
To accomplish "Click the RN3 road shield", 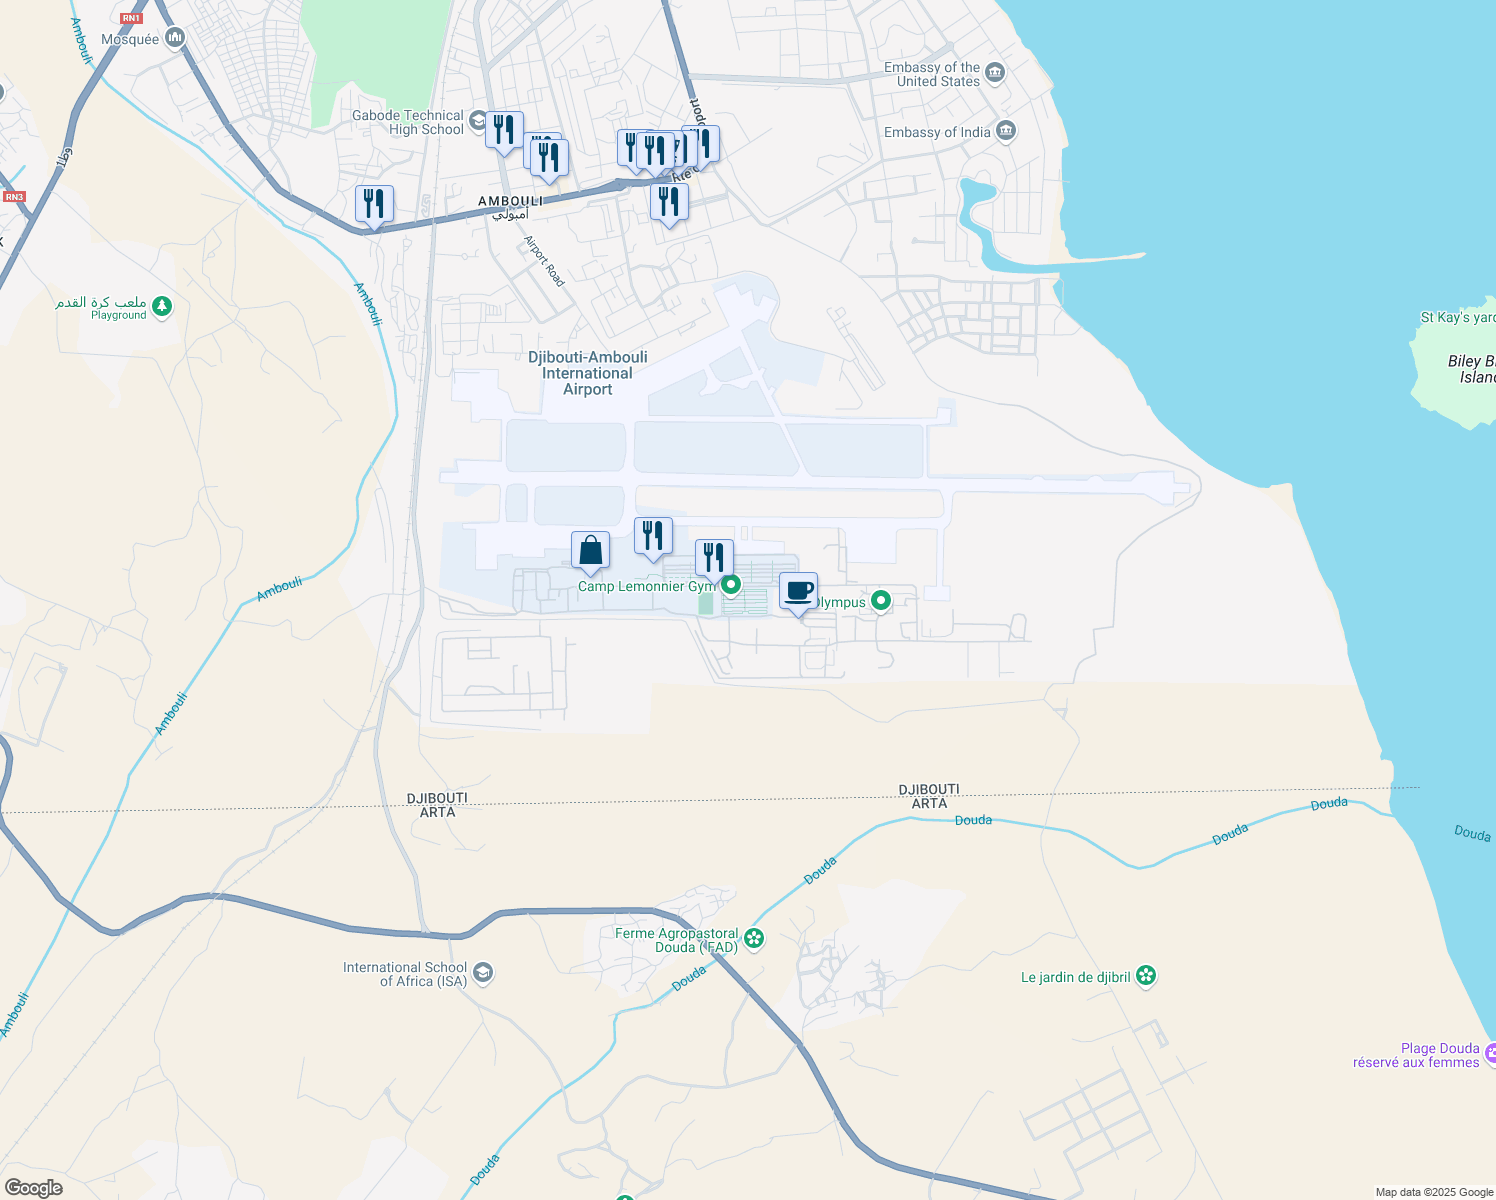I will pos(14,196).
